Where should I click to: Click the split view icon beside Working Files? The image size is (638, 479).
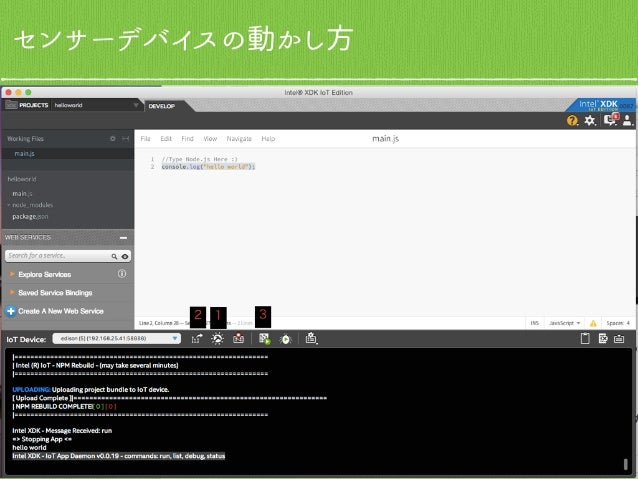tap(125, 139)
